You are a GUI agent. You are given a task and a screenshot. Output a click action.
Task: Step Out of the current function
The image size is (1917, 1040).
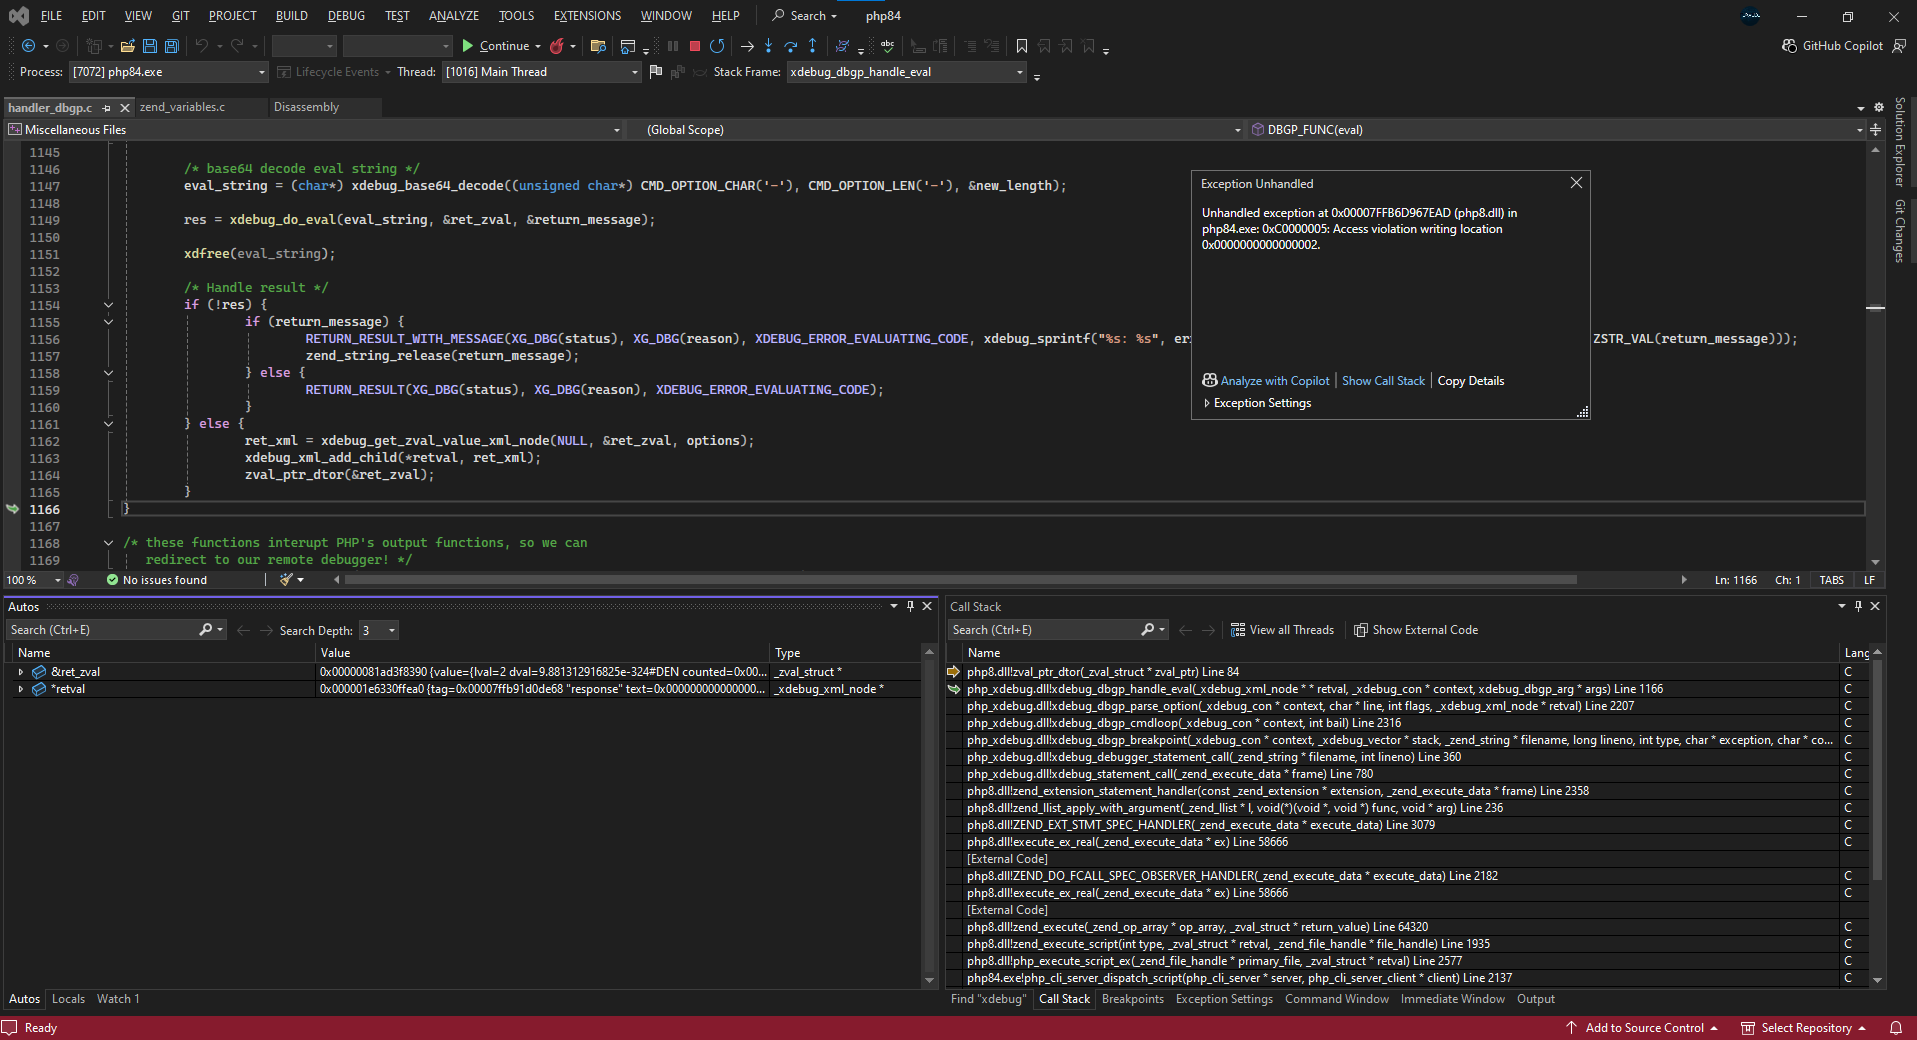[812, 46]
